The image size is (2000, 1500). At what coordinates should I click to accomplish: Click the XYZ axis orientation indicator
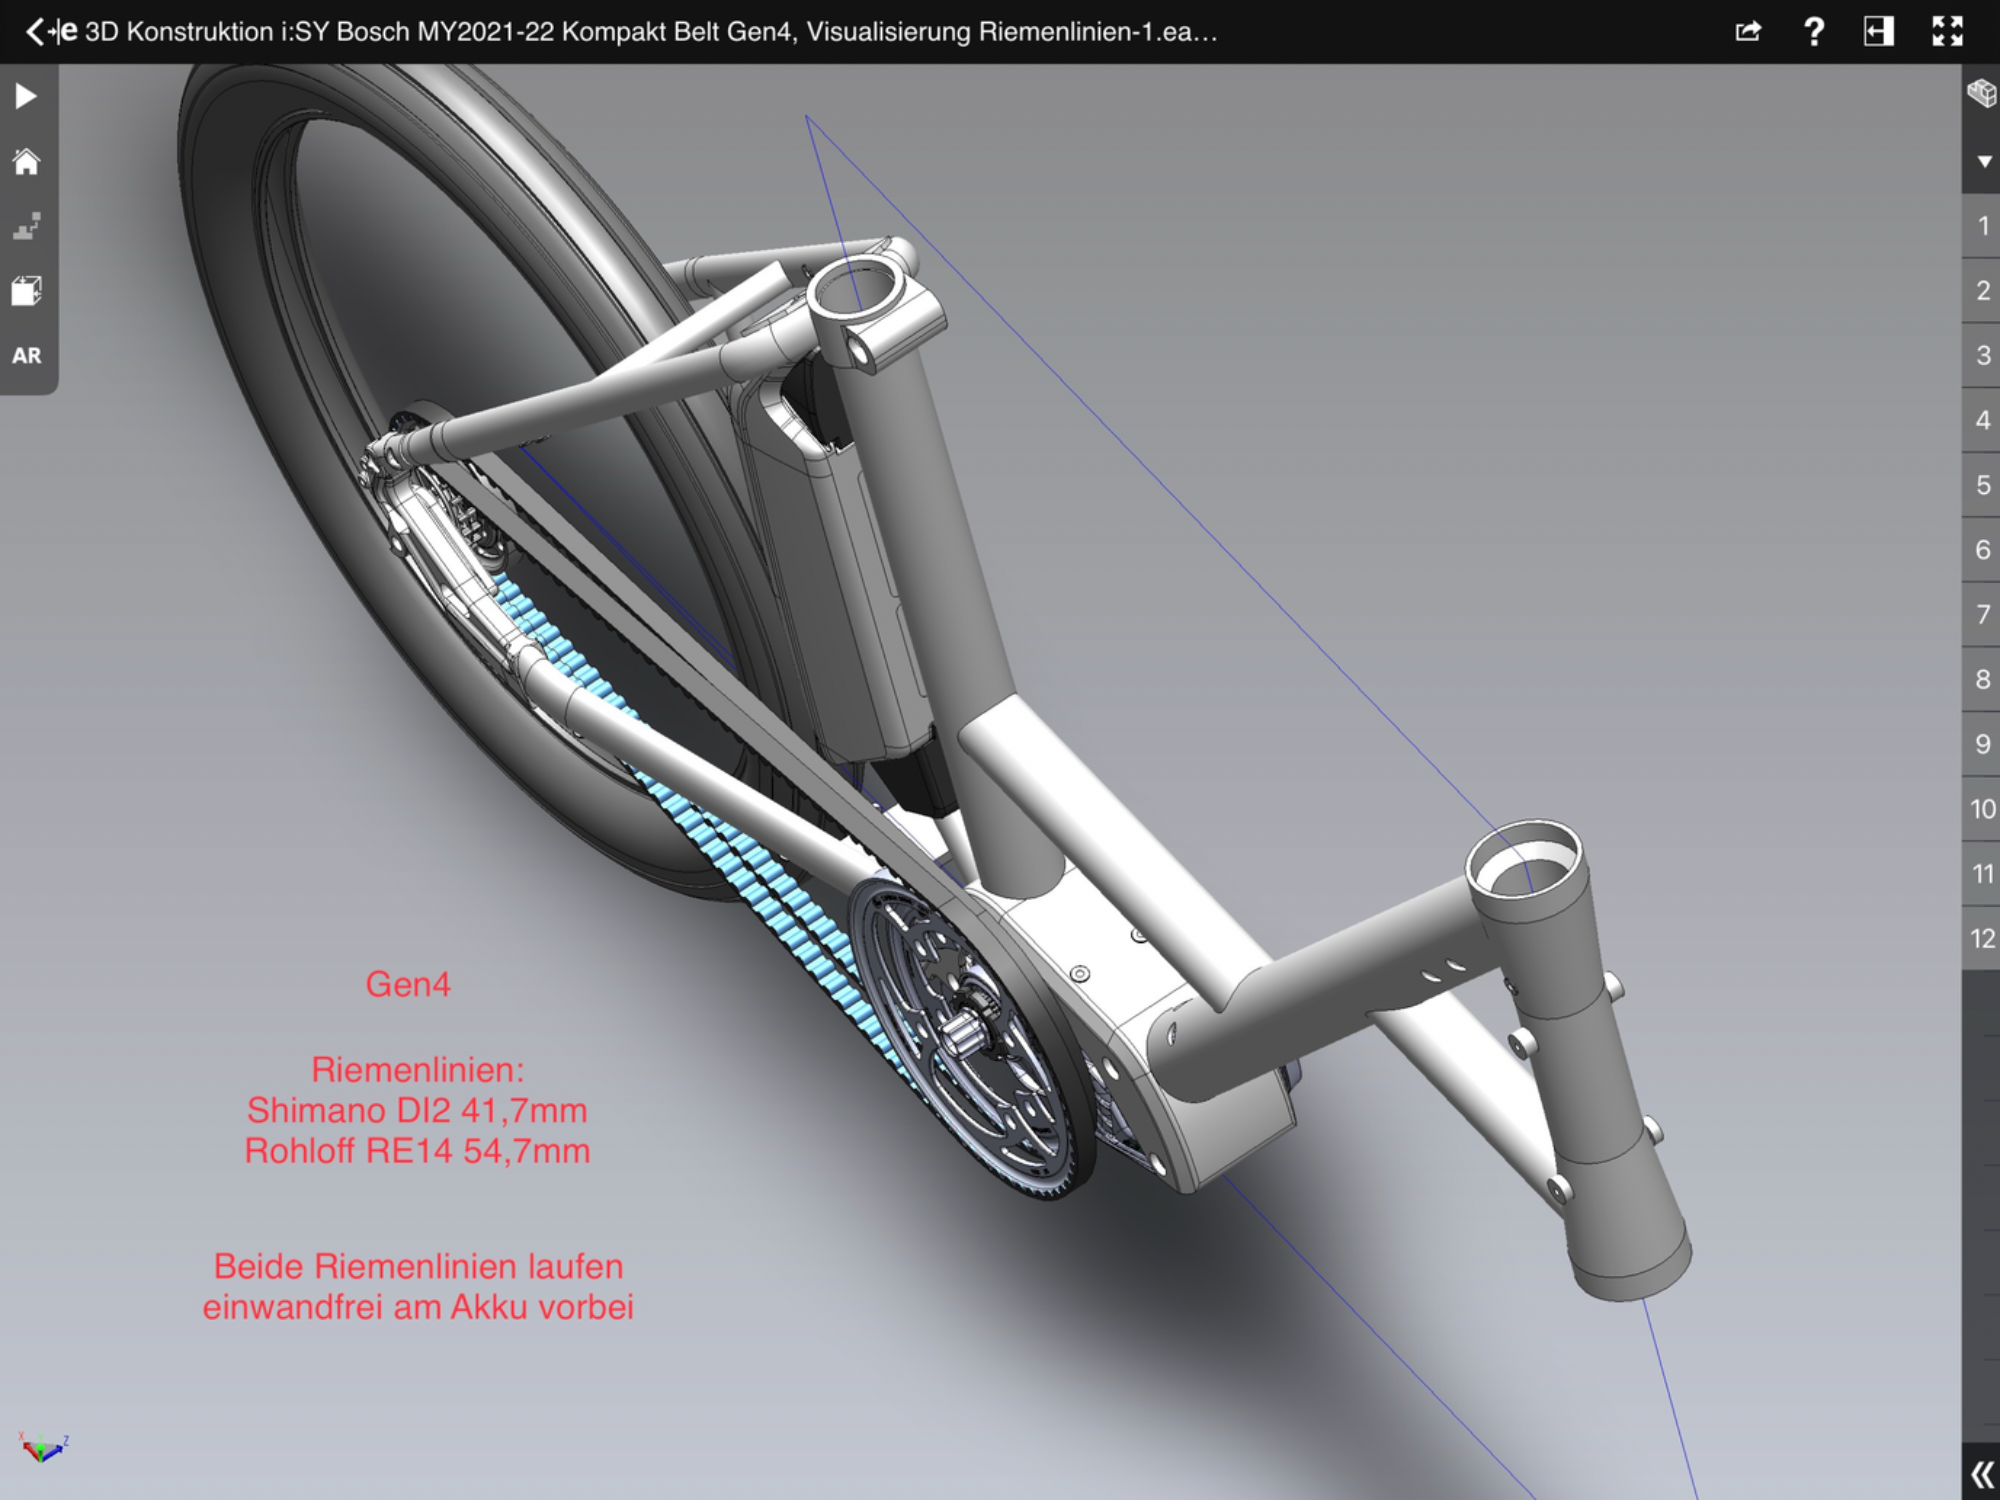point(42,1447)
